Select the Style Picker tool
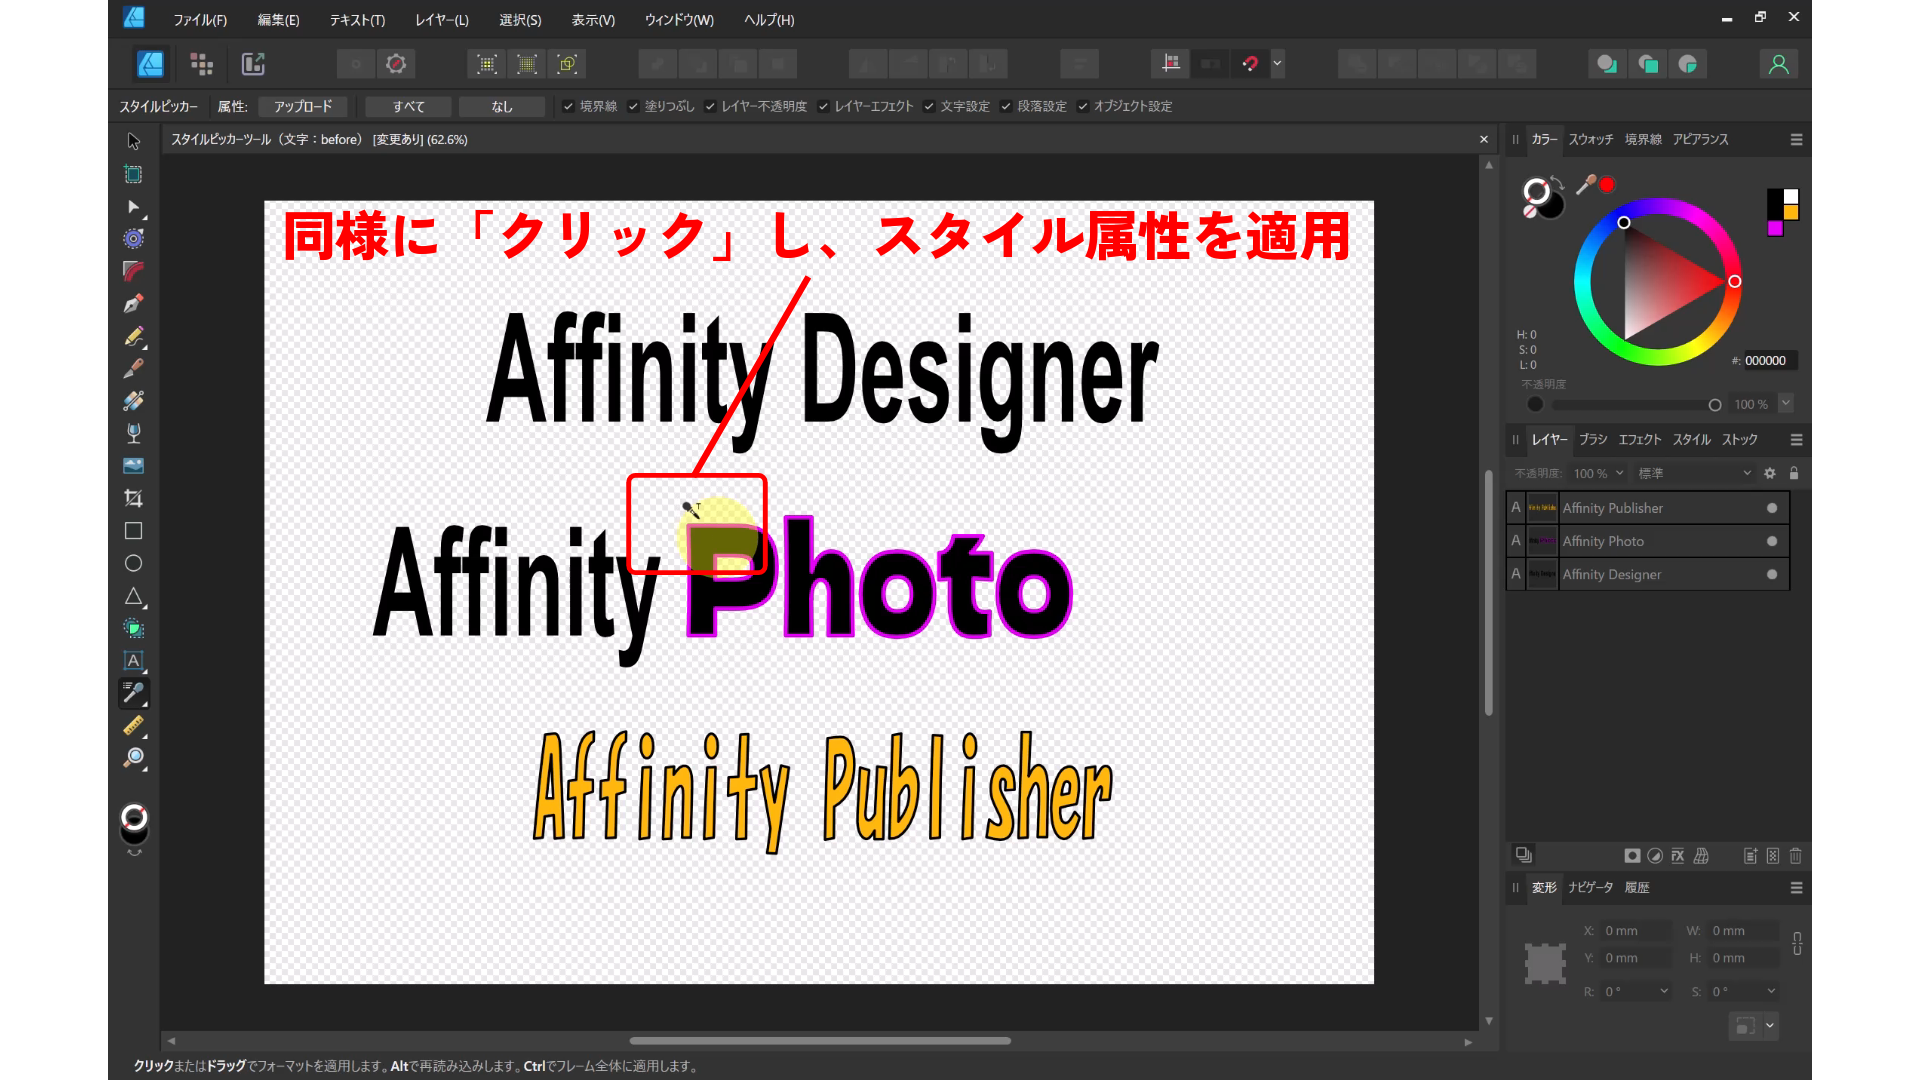 tap(133, 693)
